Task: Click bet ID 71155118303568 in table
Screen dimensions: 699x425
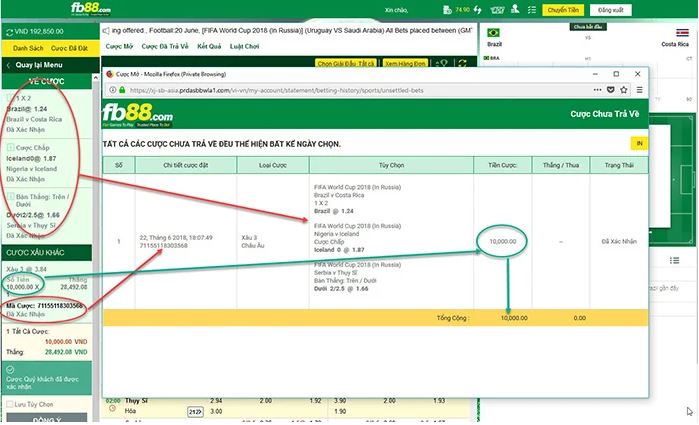Action: 164,246
